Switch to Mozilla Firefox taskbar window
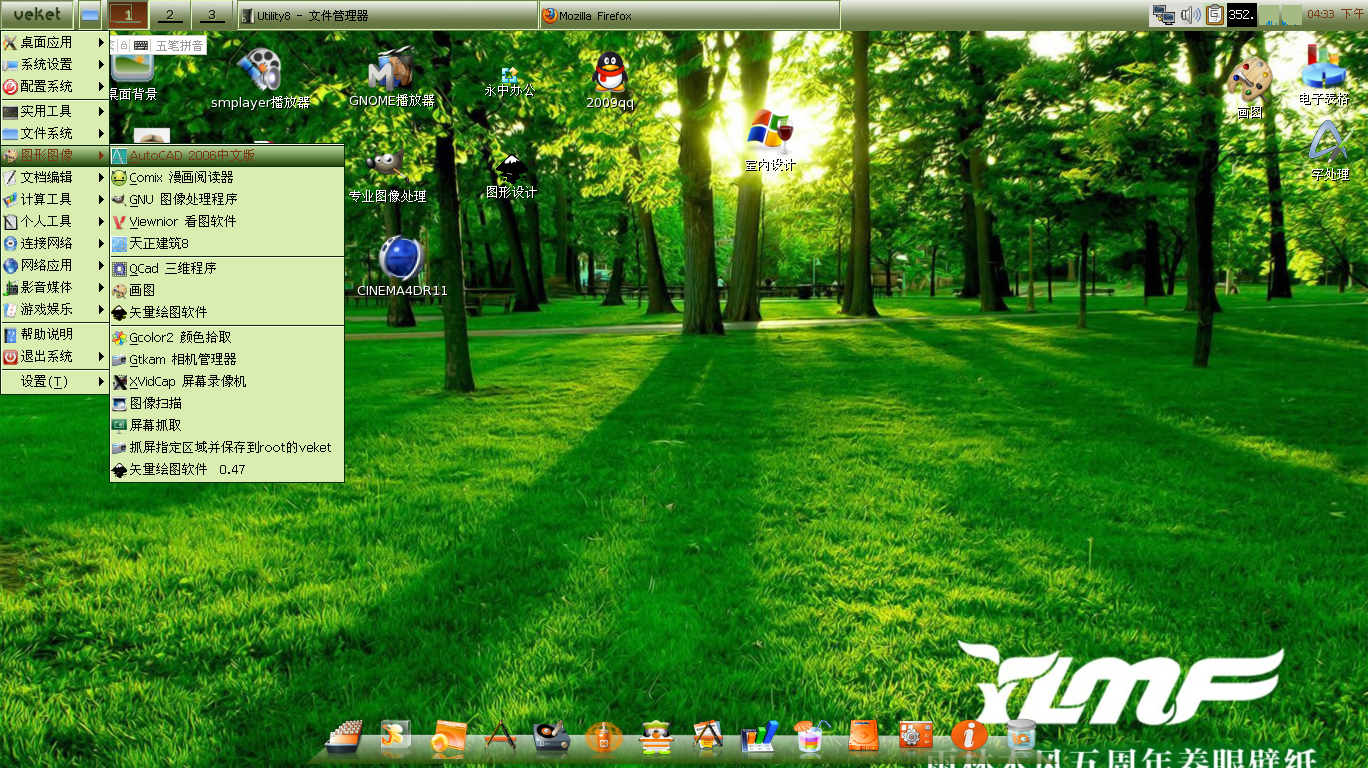This screenshot has height=768, width=1368. pos(689,15)
